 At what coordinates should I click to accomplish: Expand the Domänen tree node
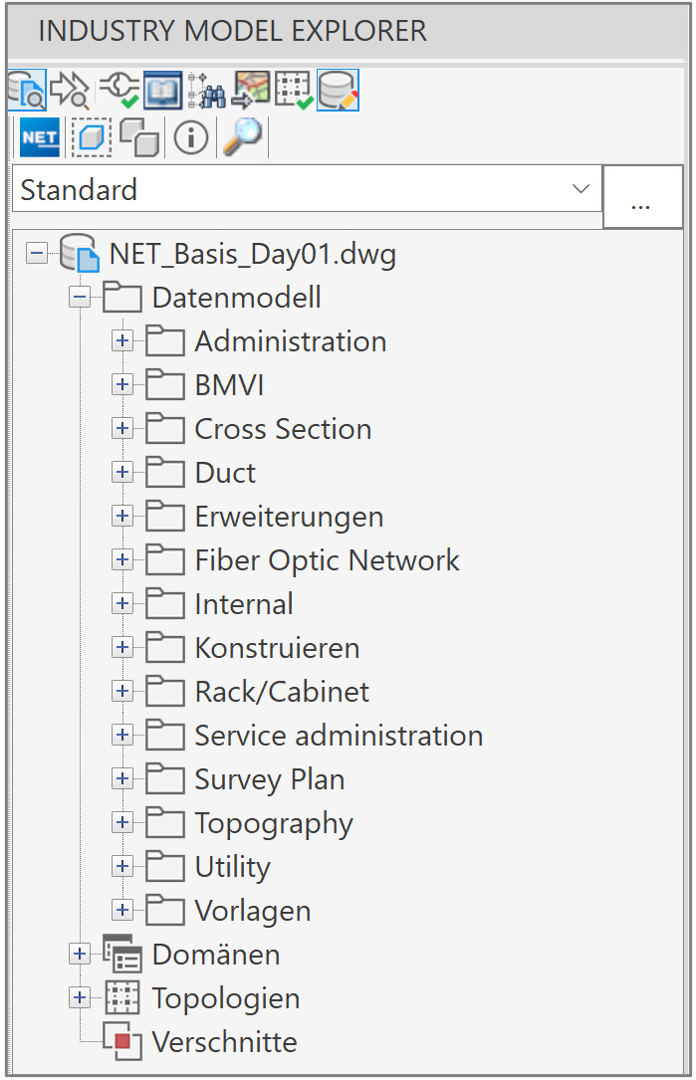(79, 954)
